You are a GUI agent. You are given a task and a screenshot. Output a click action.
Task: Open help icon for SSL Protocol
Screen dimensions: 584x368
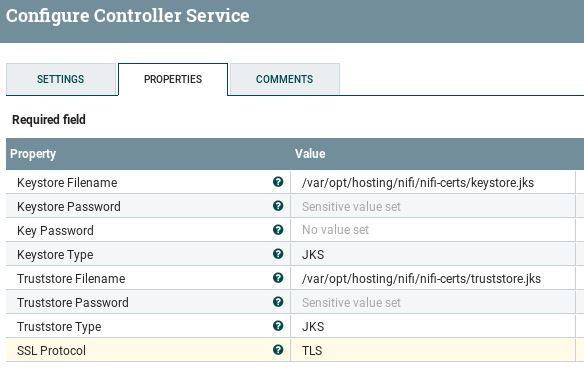tap(278, 350)
